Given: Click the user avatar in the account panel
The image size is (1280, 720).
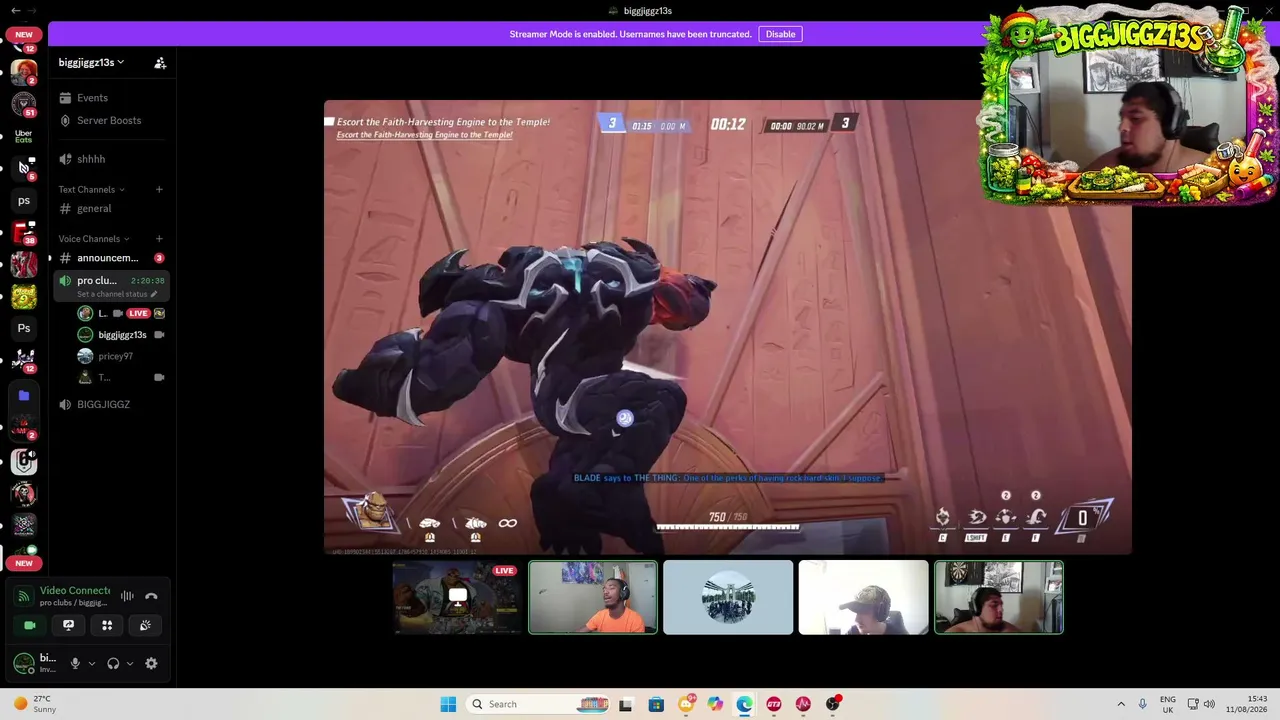Looking at the screenshot, I should 23,663.
